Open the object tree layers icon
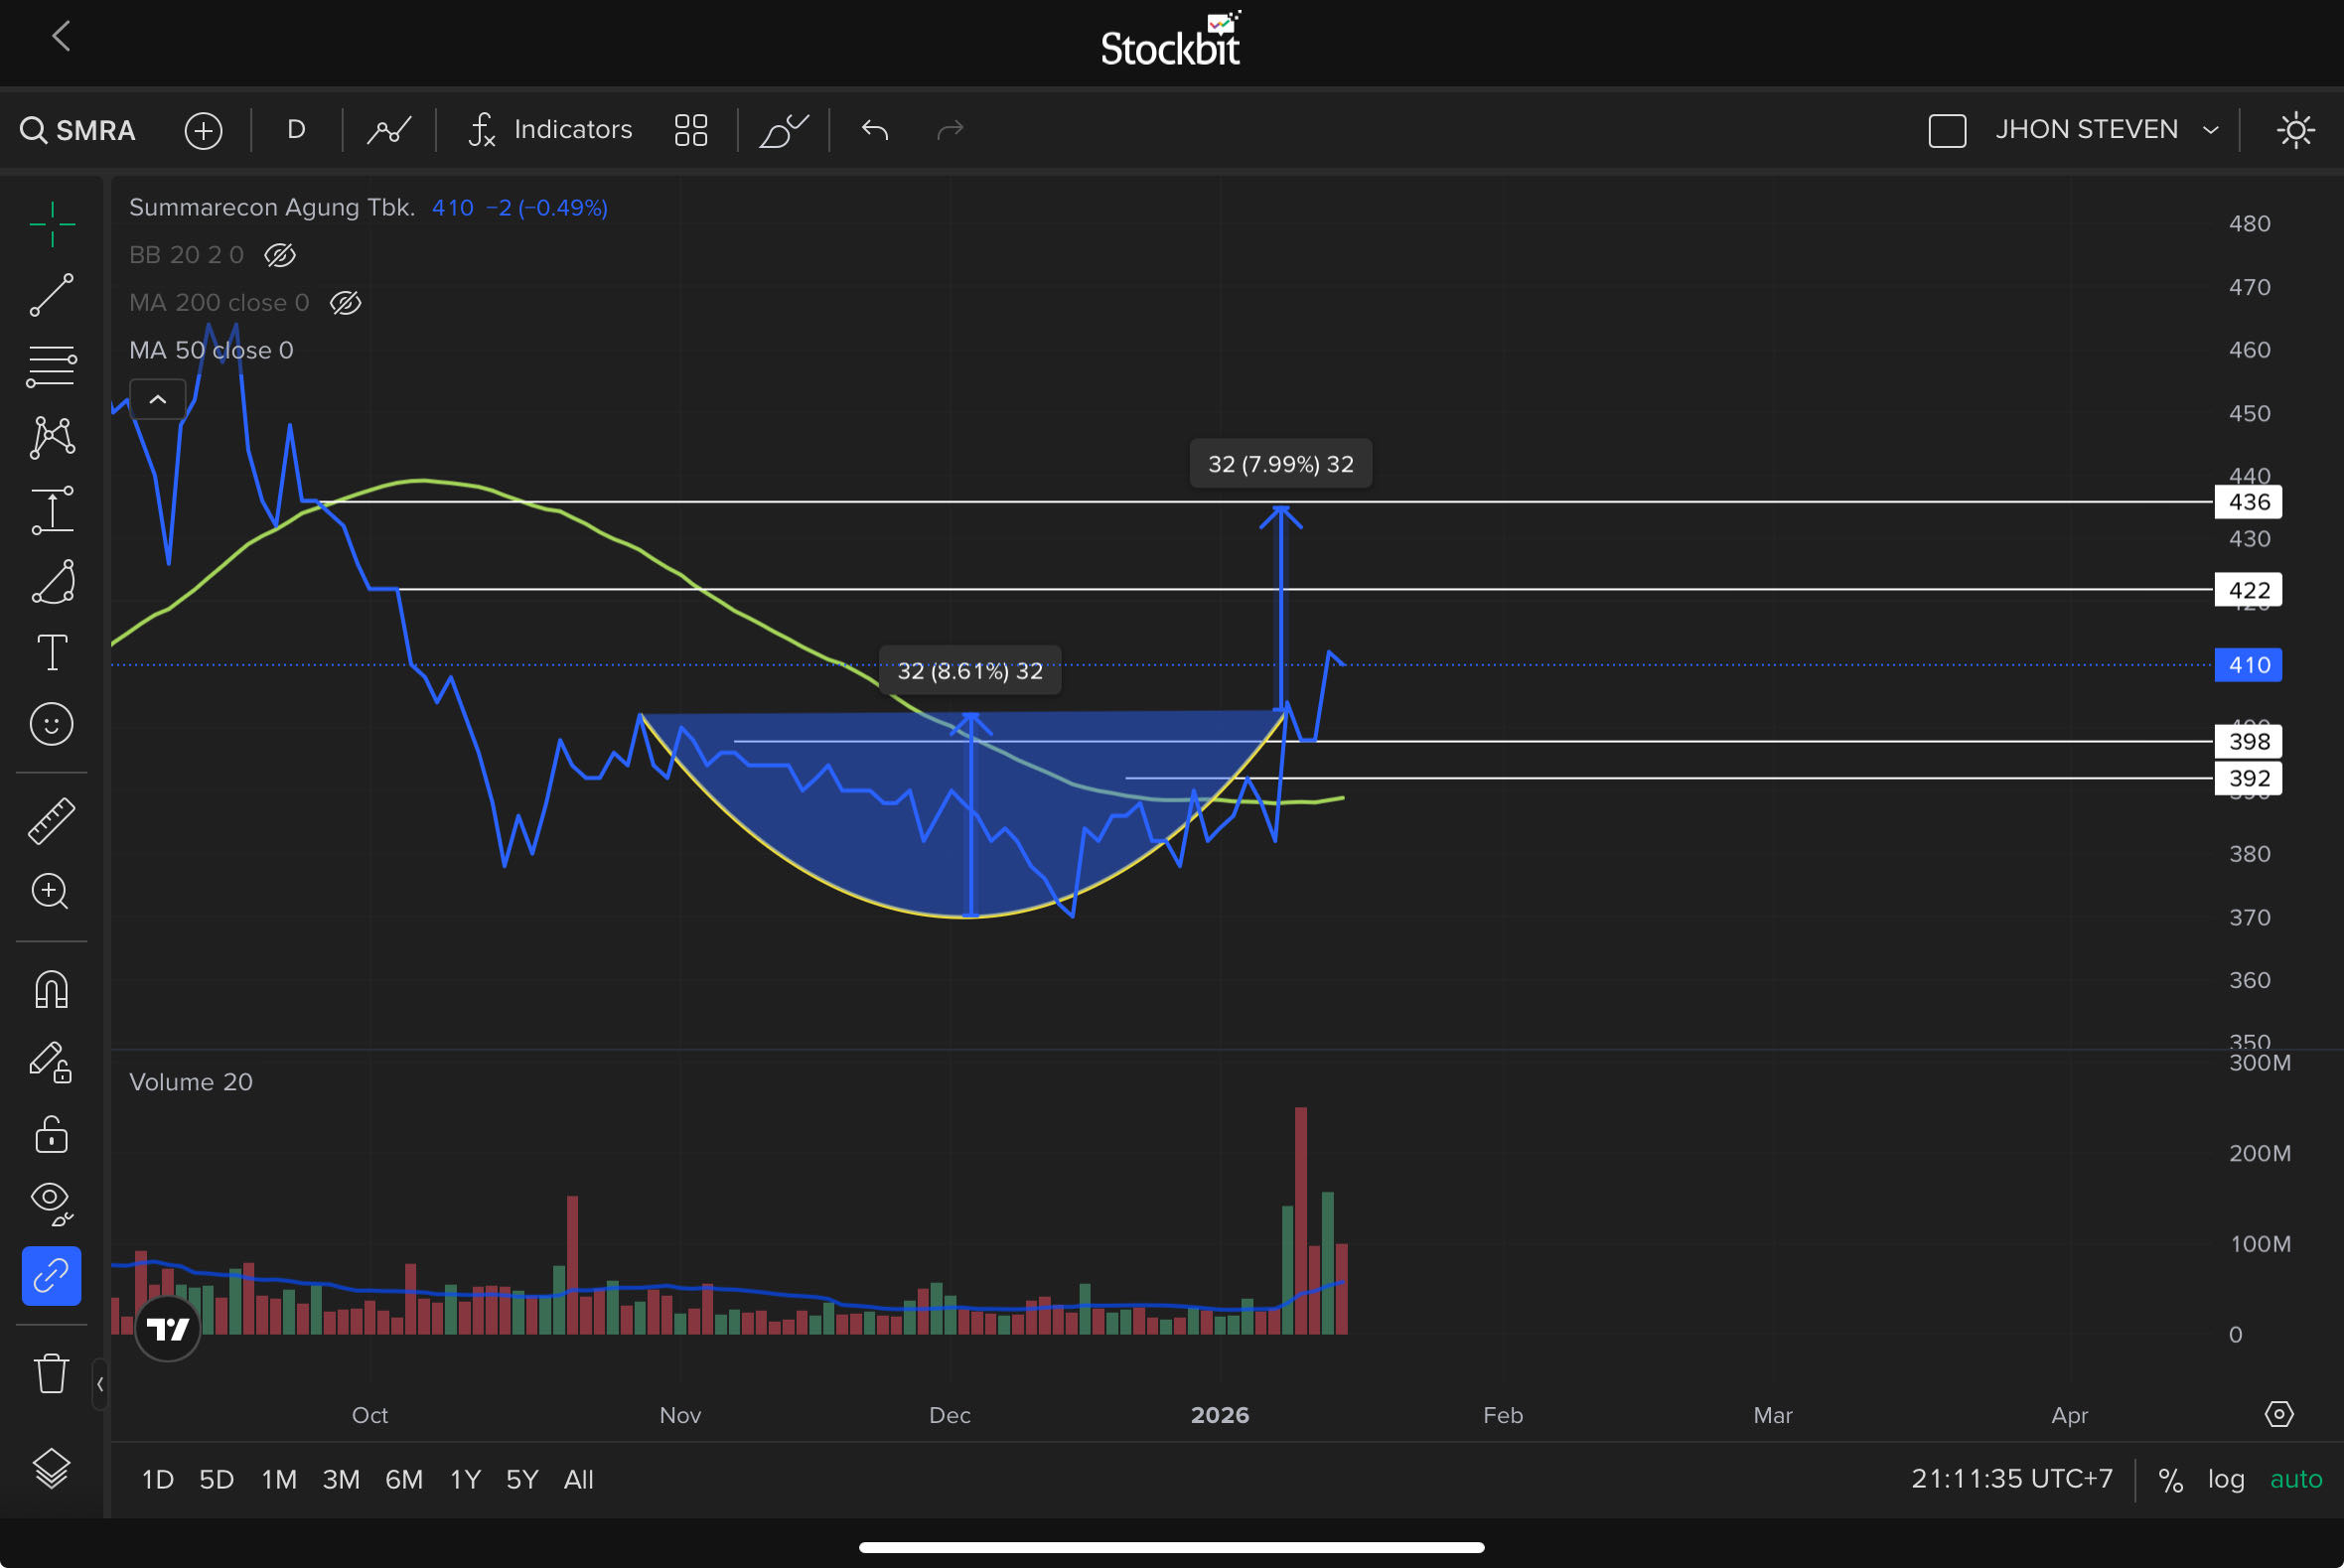Screen dimensions: 2344x1568 51,1468
